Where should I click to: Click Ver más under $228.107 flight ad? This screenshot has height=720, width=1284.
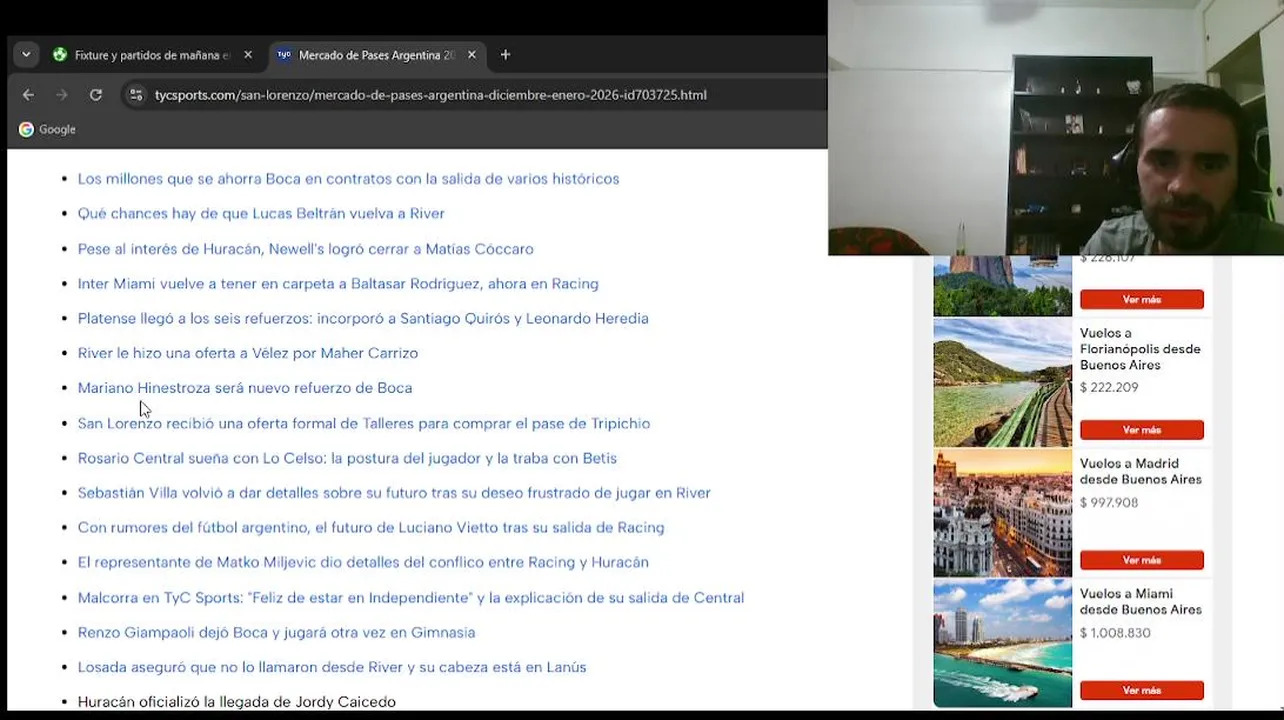click(1141, 299)
